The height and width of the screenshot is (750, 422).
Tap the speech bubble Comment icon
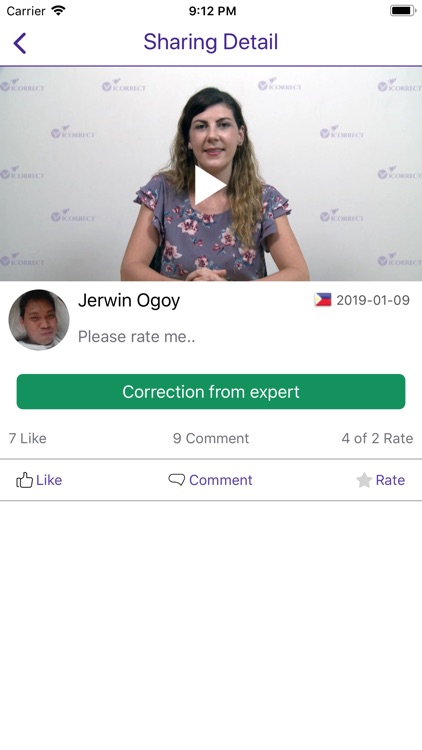[177, 479]
